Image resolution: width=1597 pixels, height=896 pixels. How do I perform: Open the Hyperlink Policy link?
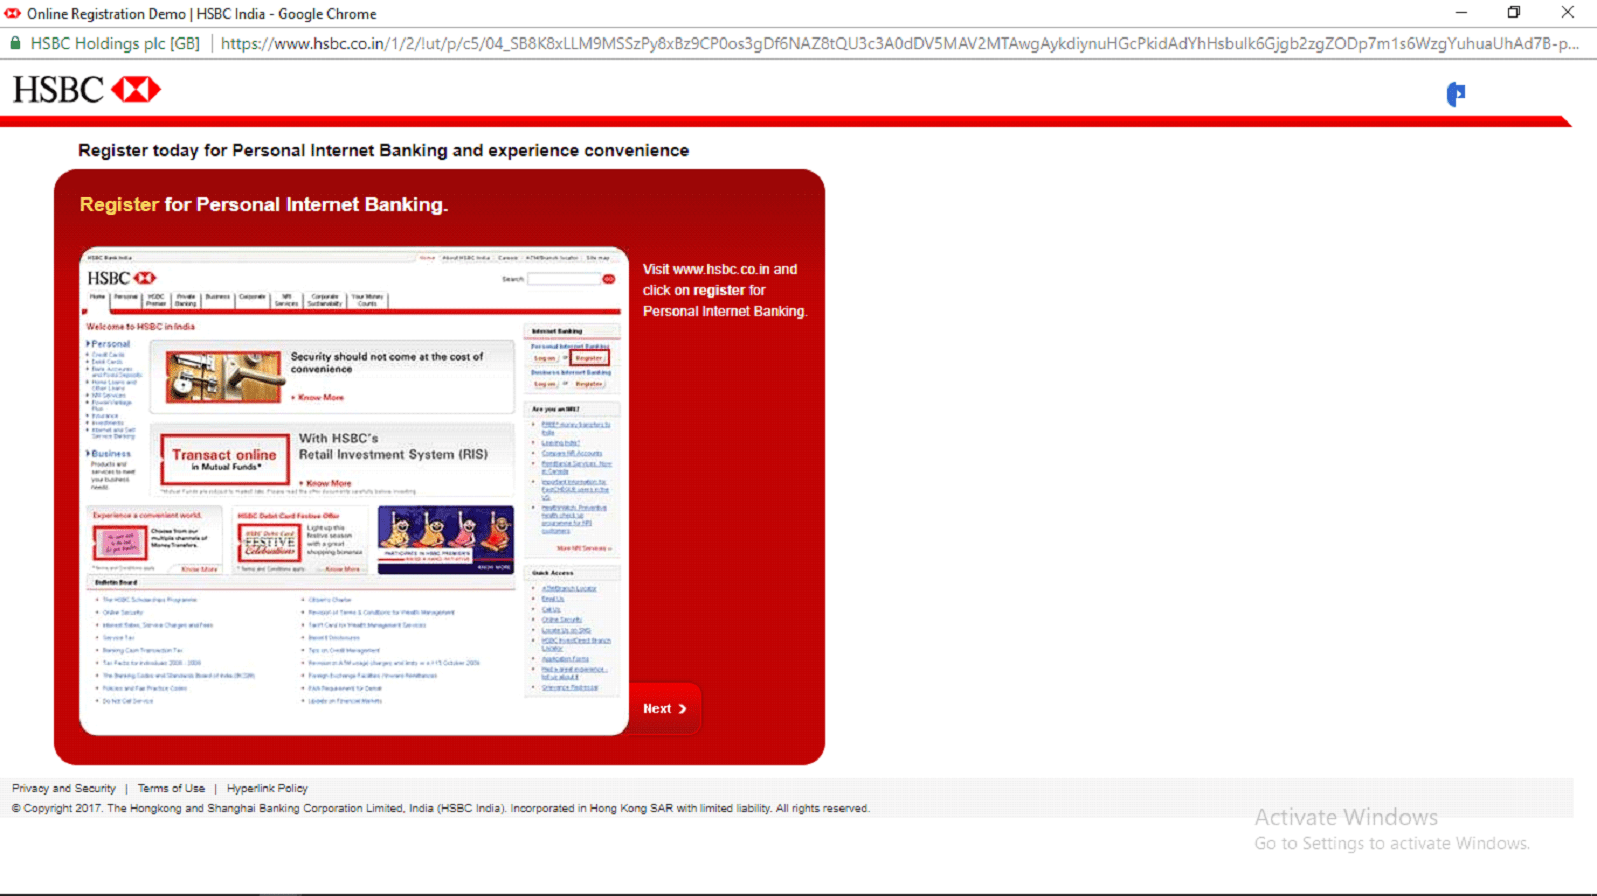(267, 788)
